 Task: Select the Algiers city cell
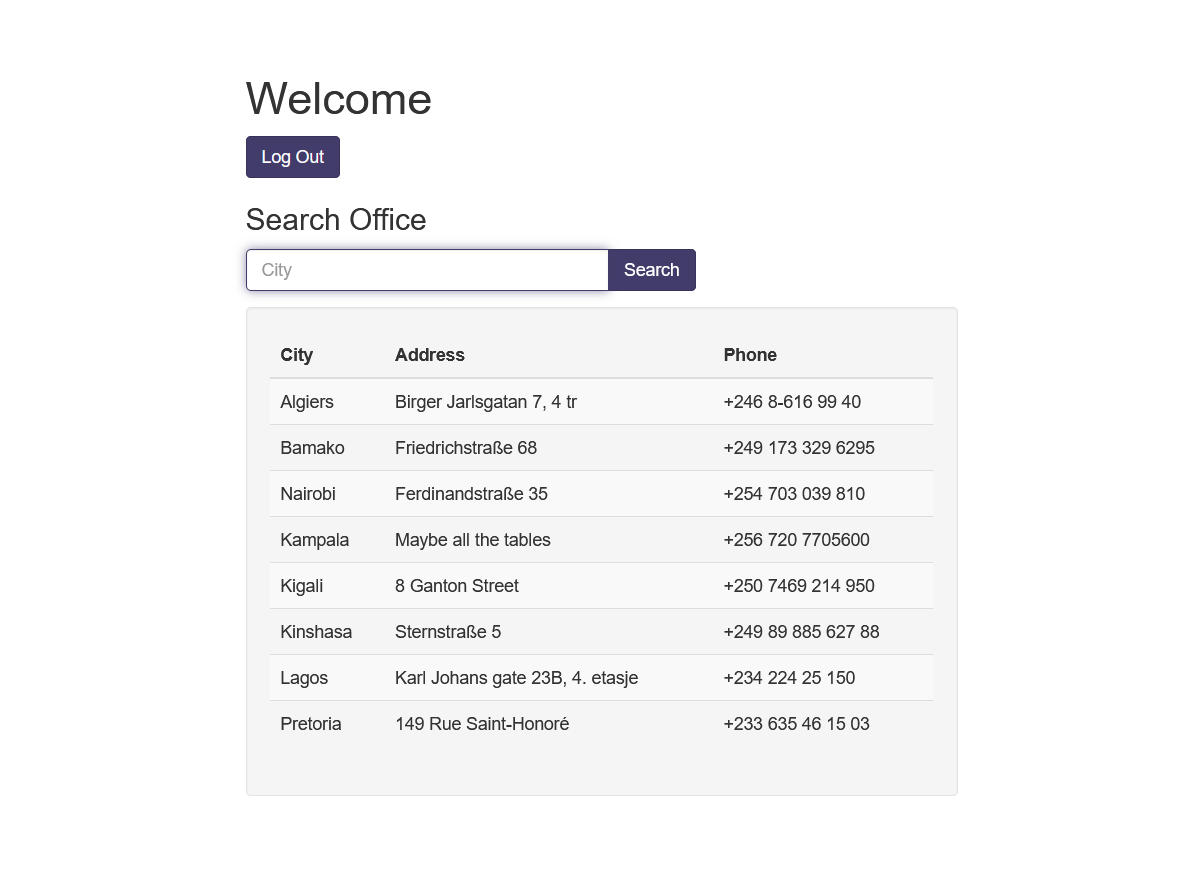pyautogui.click(x=307, y=402)
